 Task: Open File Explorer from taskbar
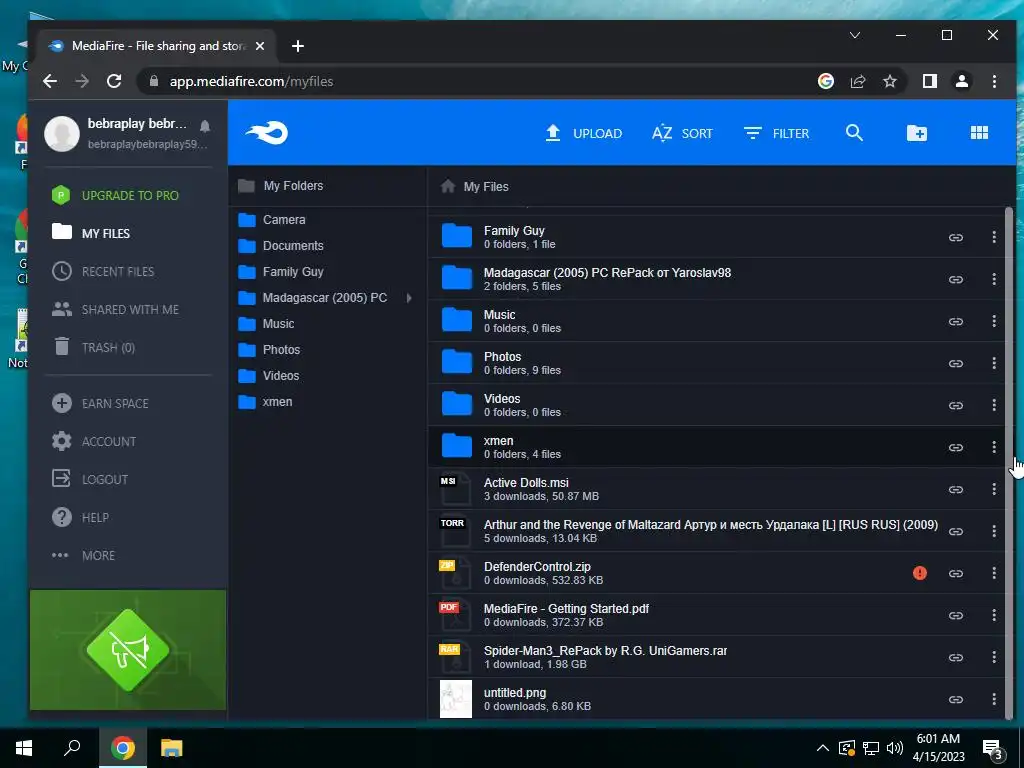click(x=171, y=747)
